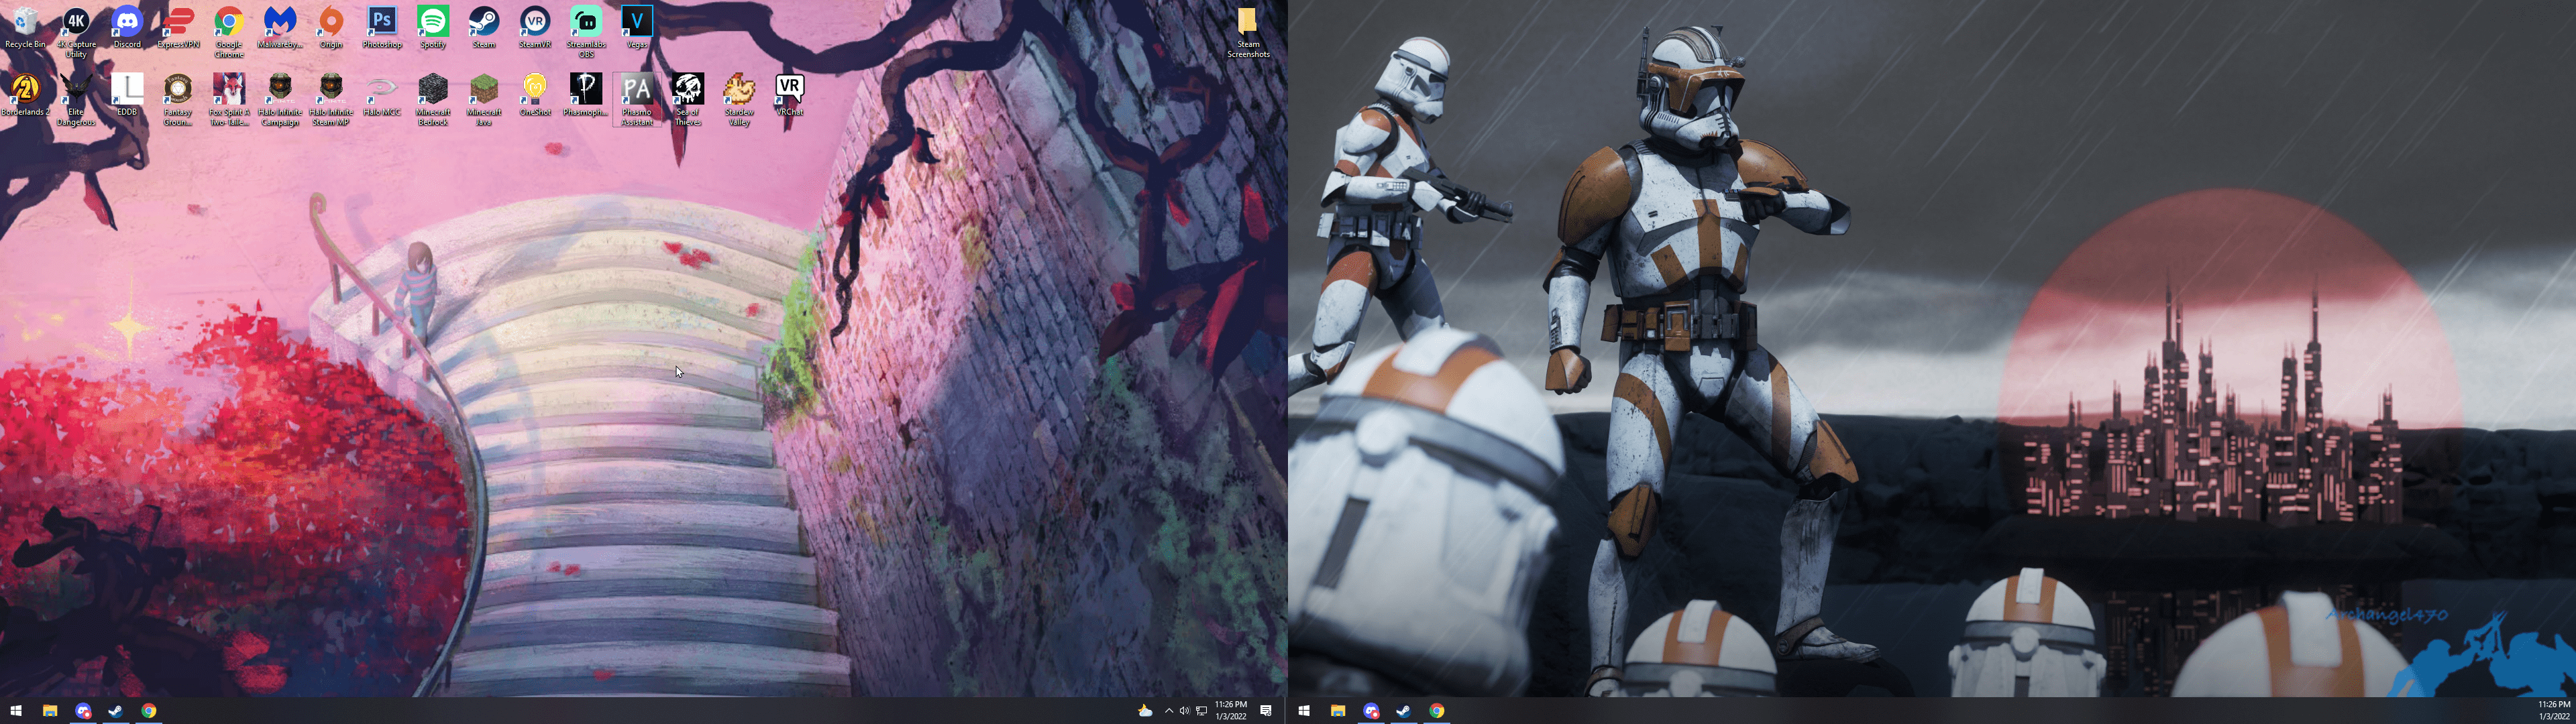Open the Windows Start menu on left monitor
Screen dimensions: 2576x724
click(16, 711)
